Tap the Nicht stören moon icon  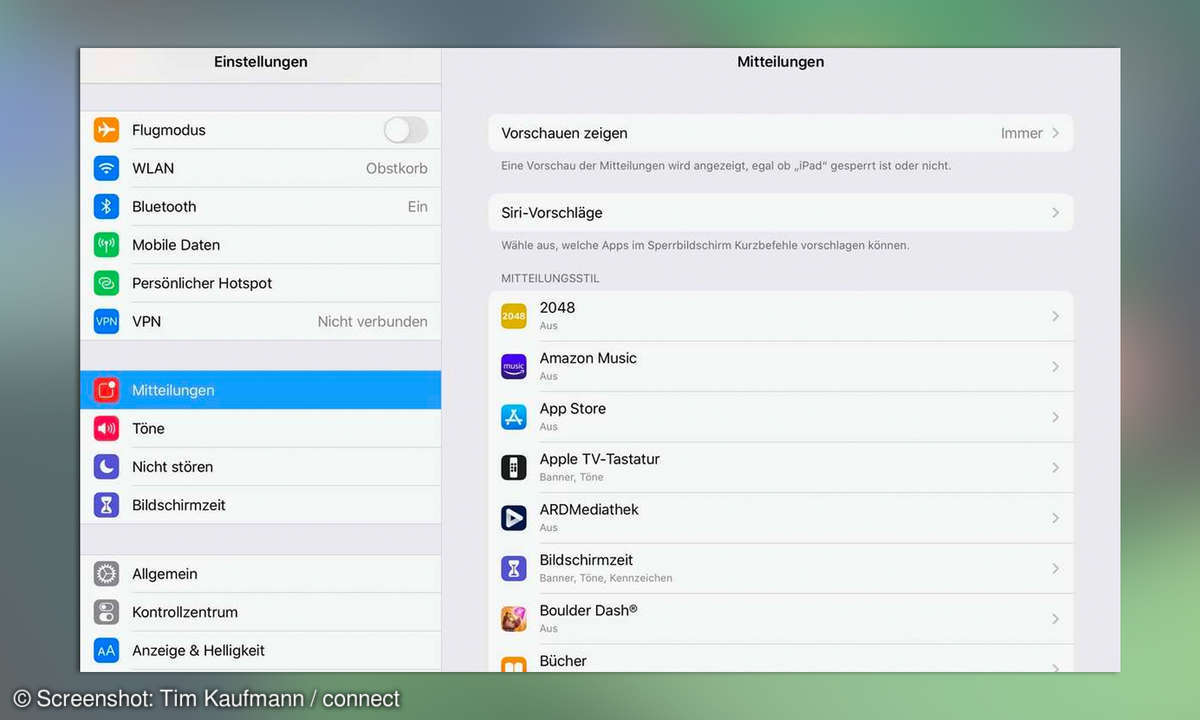[x=106, y=467]
